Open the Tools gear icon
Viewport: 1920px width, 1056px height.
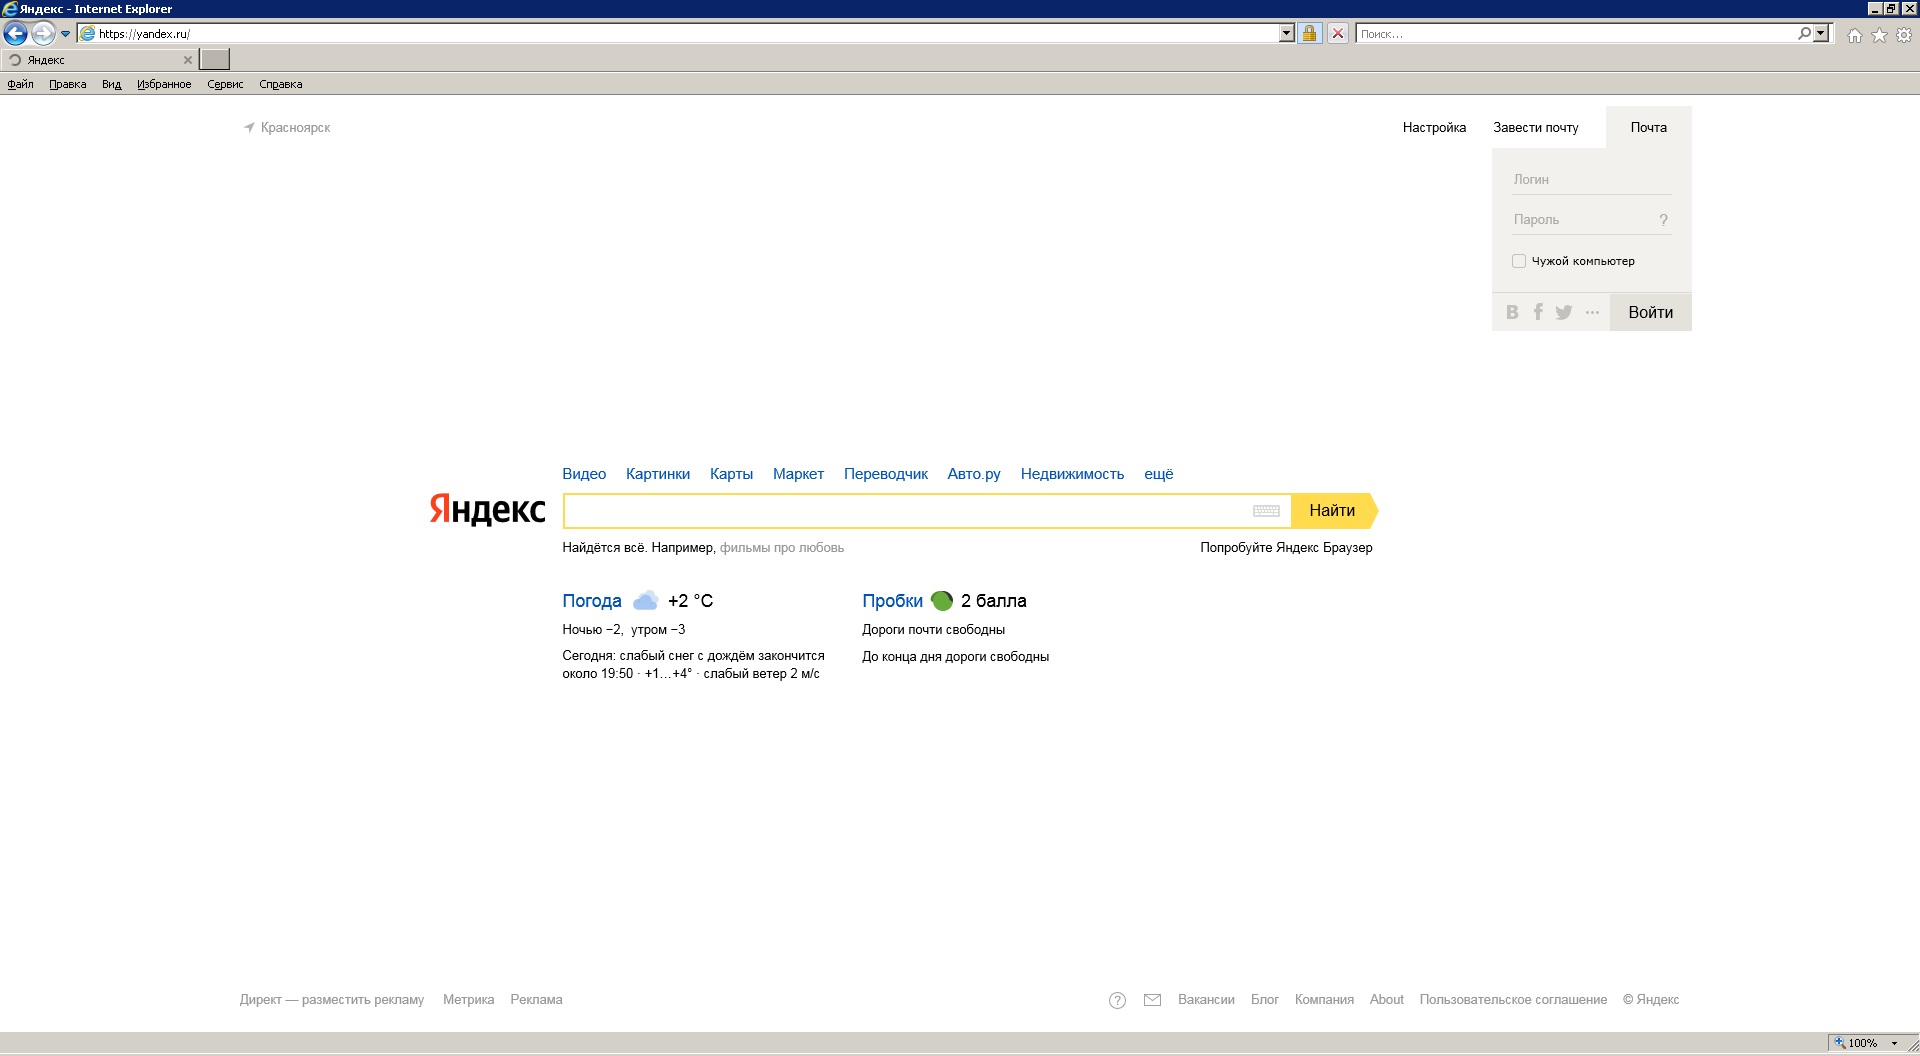click(x=1904, y=35)
